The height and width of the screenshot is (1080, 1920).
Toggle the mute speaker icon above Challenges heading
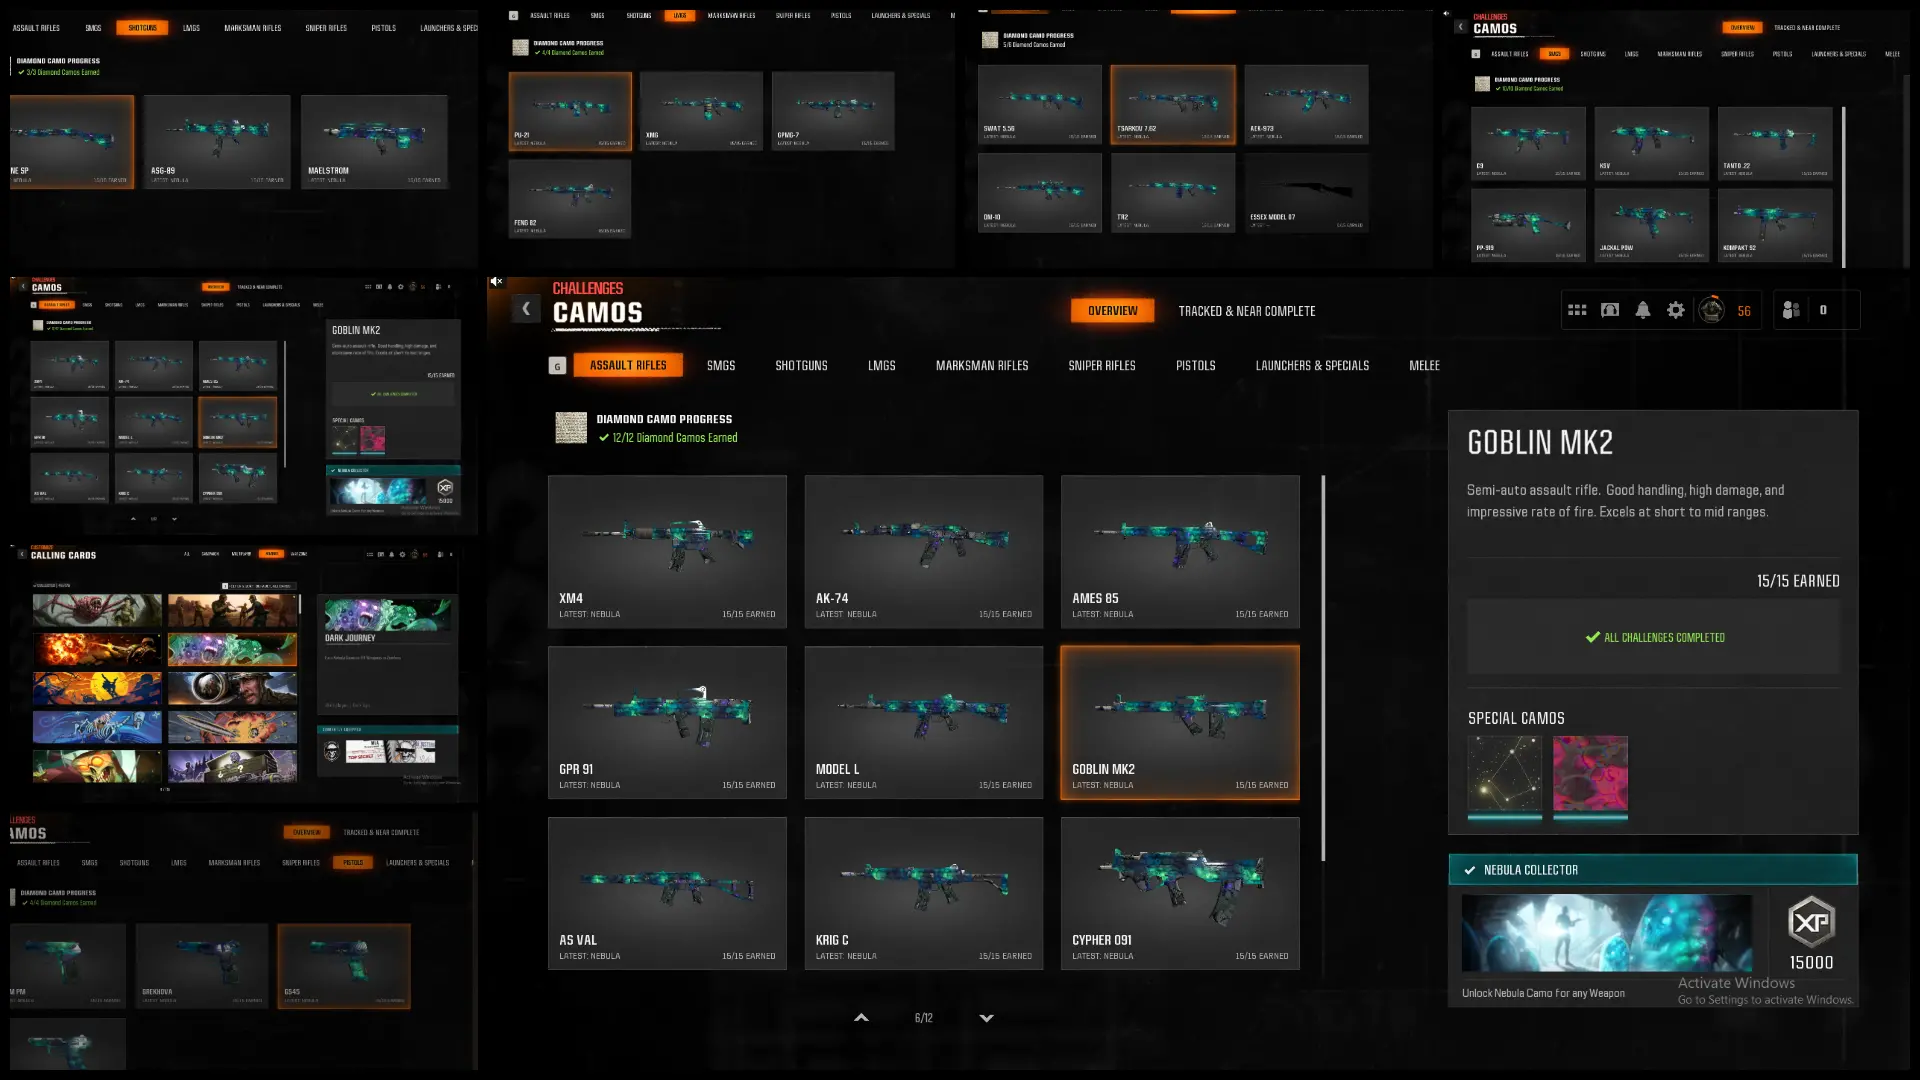(x=496, y=282)
